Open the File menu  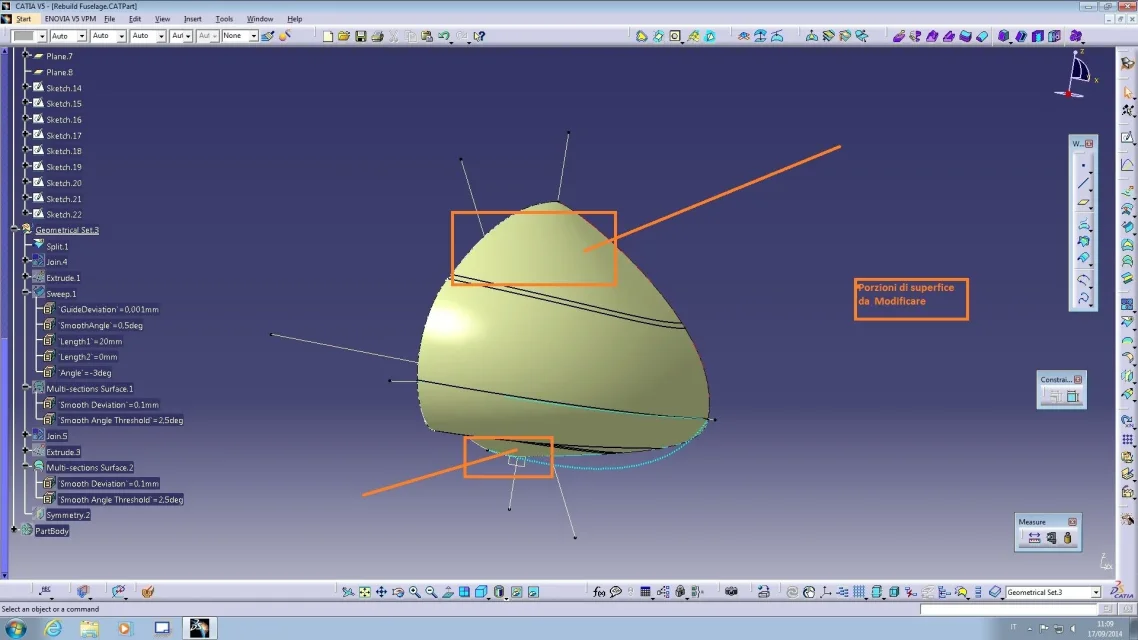tap(110, 19)
